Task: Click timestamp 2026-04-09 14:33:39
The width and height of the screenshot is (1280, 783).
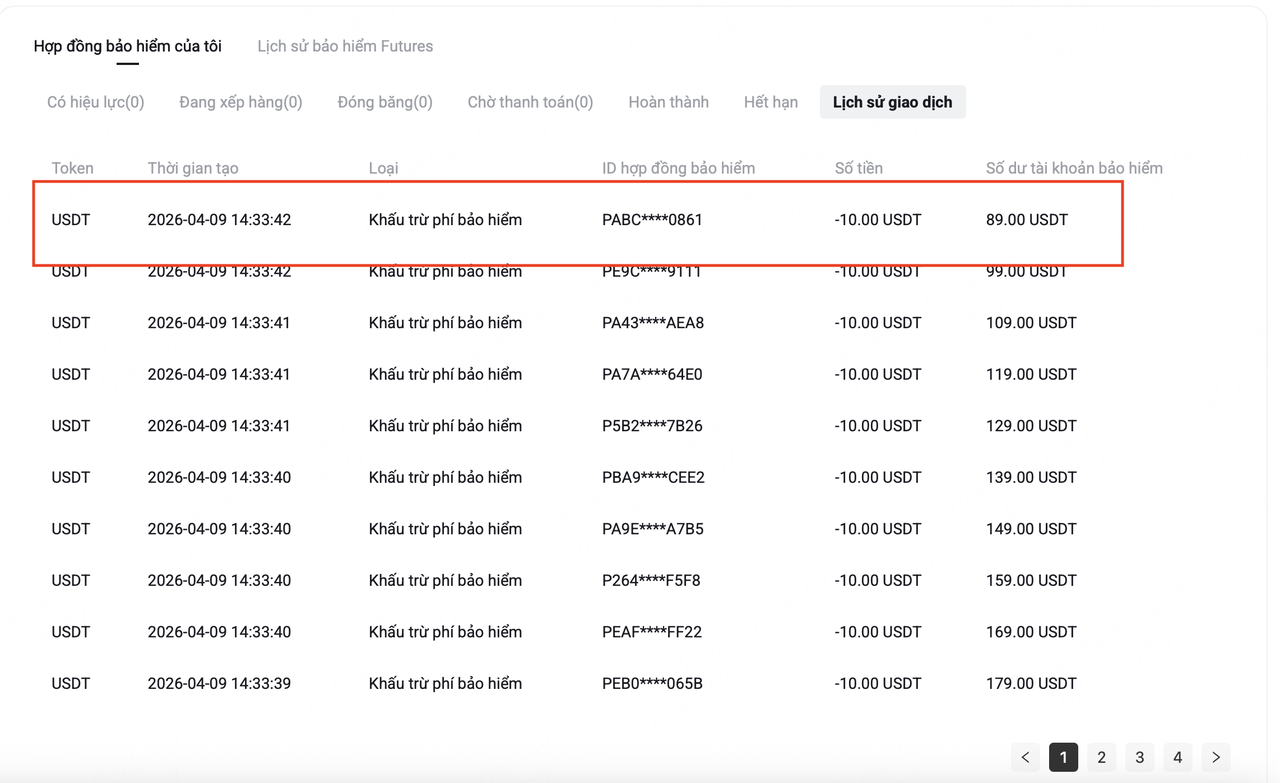Action: tap(219, 683)
